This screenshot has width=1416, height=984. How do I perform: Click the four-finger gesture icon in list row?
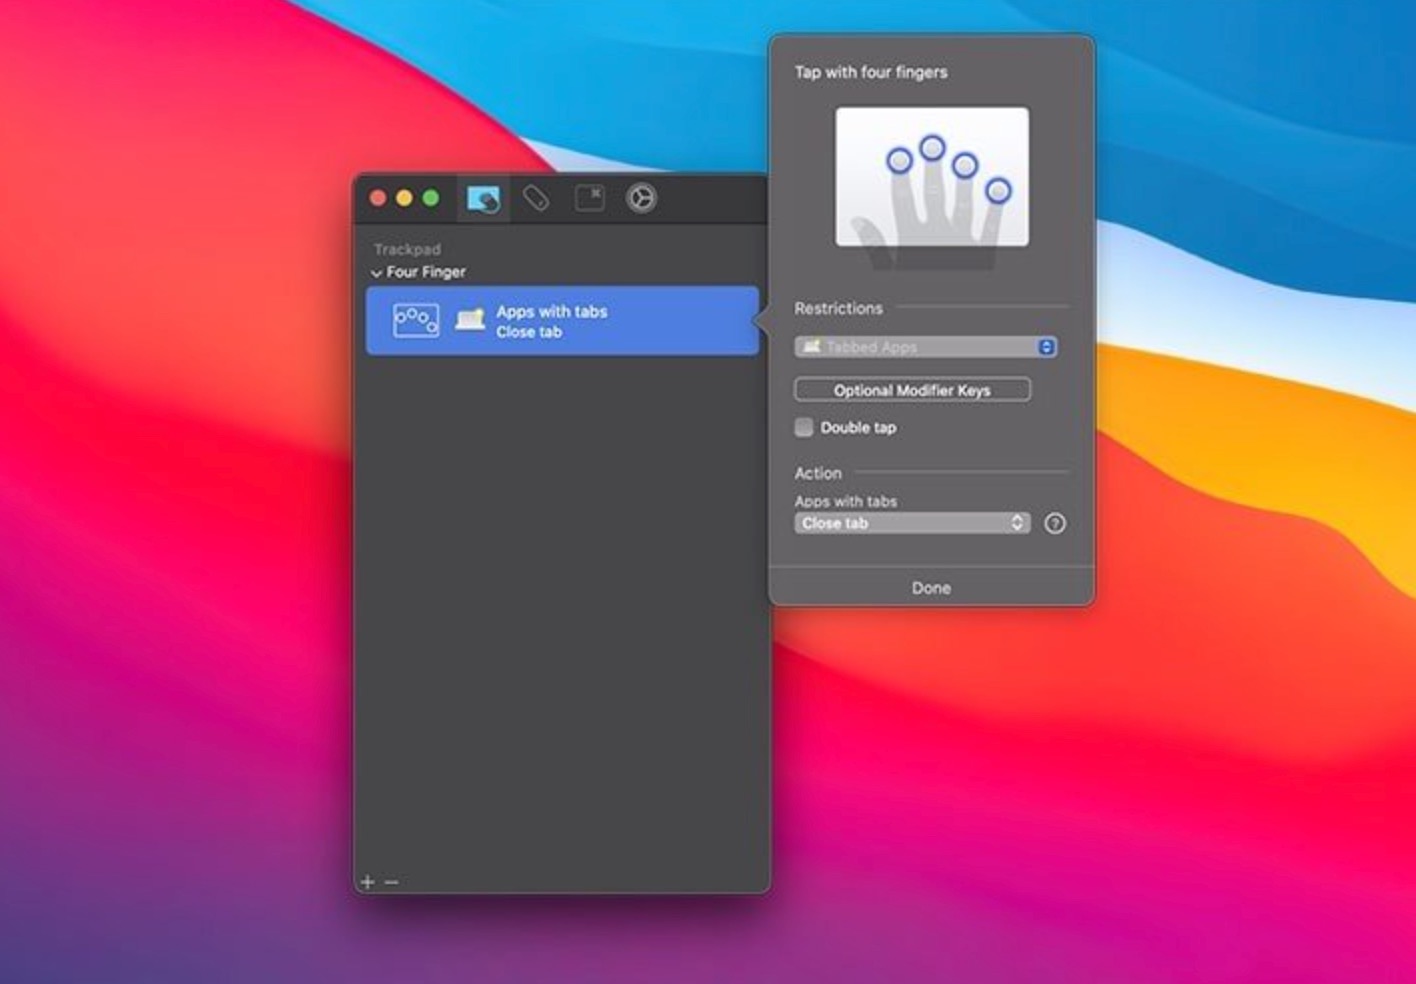click(x=416, y=320)
